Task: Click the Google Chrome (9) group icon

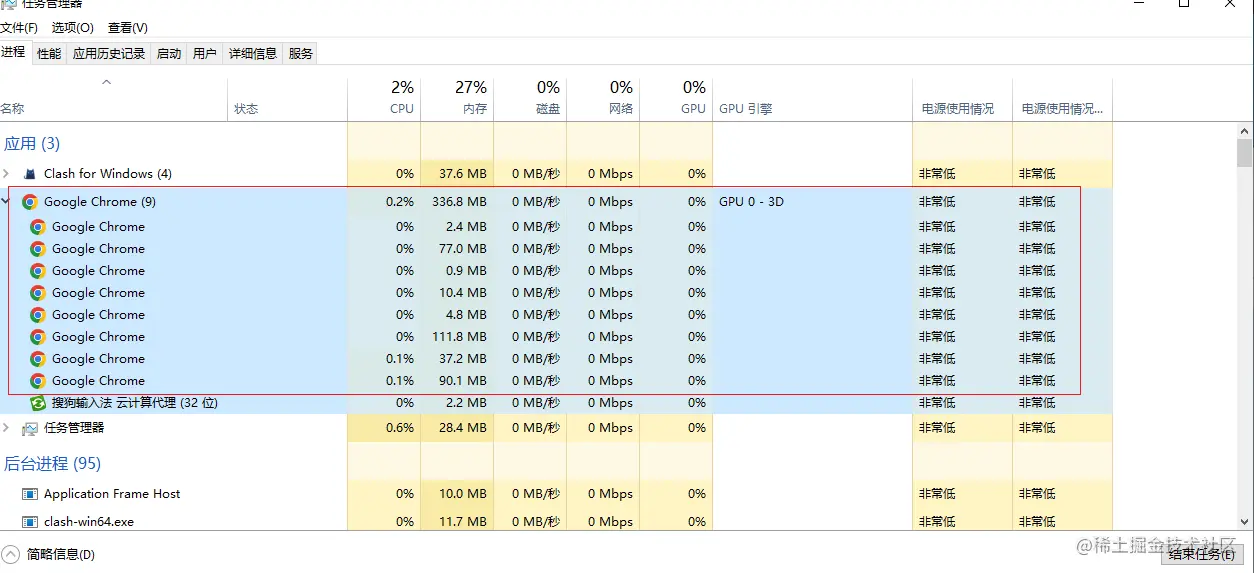Action: (30, 202)
